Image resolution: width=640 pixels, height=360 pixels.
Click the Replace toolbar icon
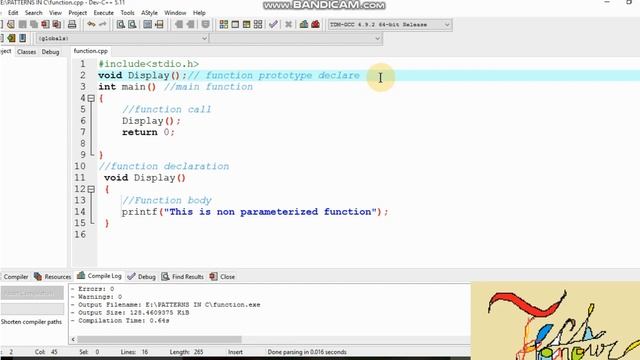(132, 24)
